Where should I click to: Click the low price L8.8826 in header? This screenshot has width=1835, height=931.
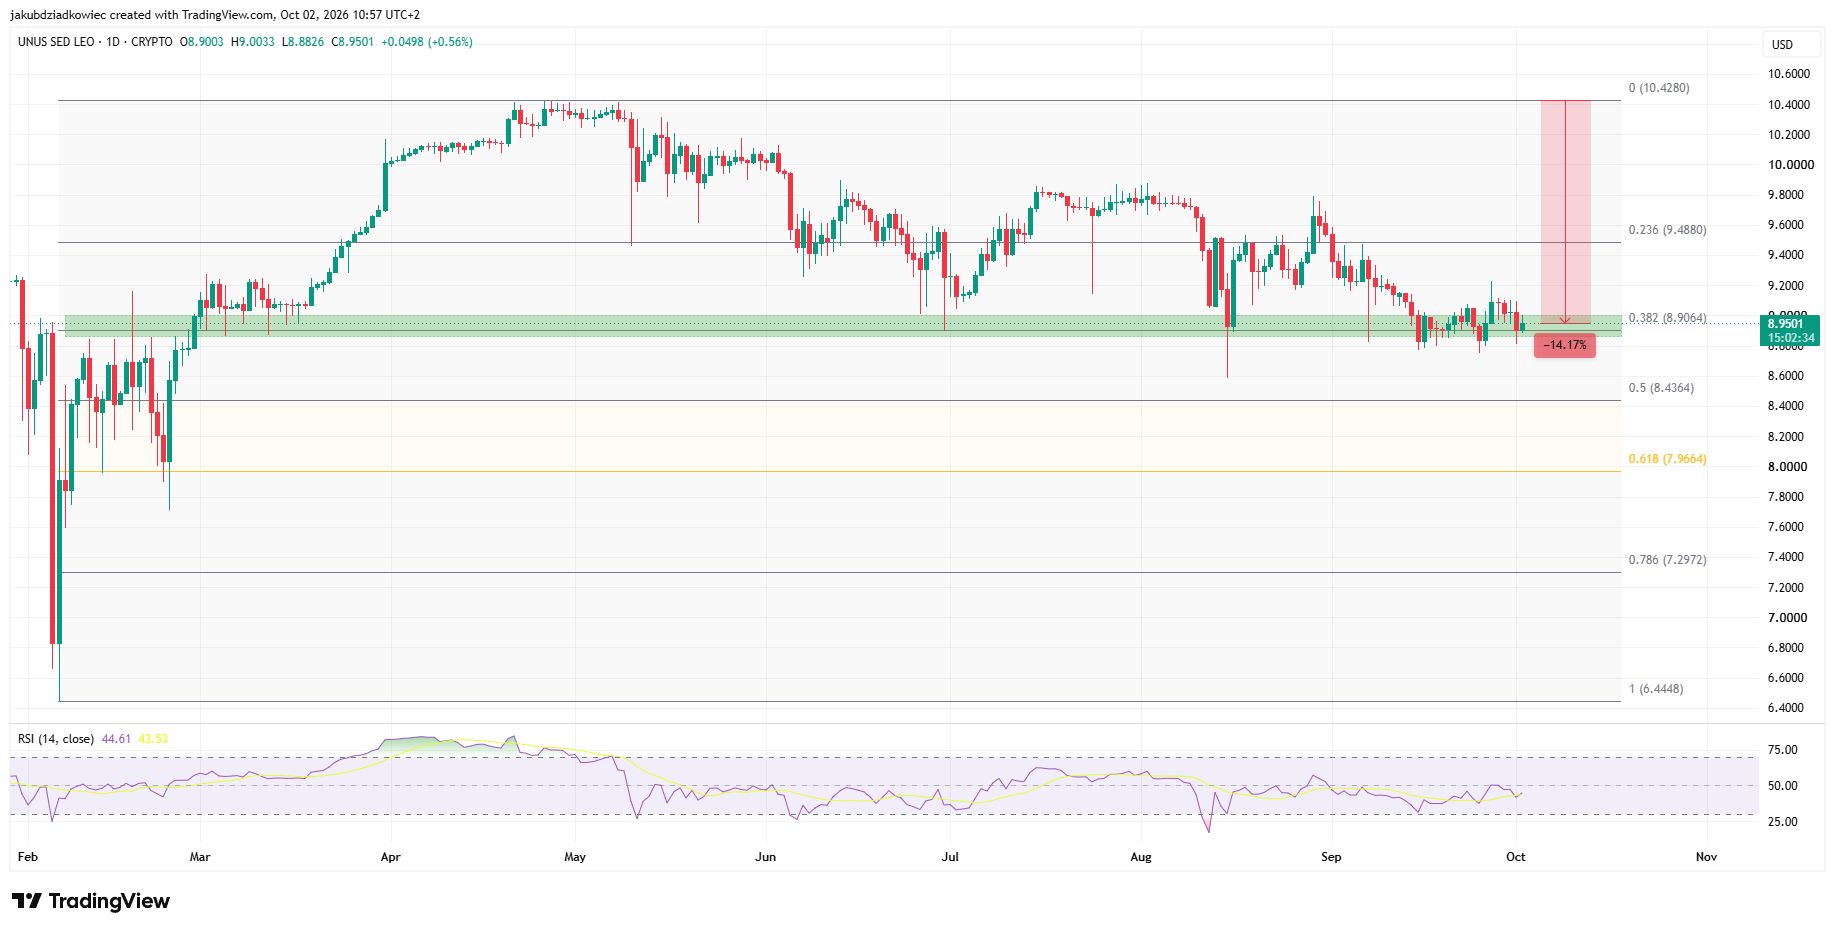(x=303, y=42)
